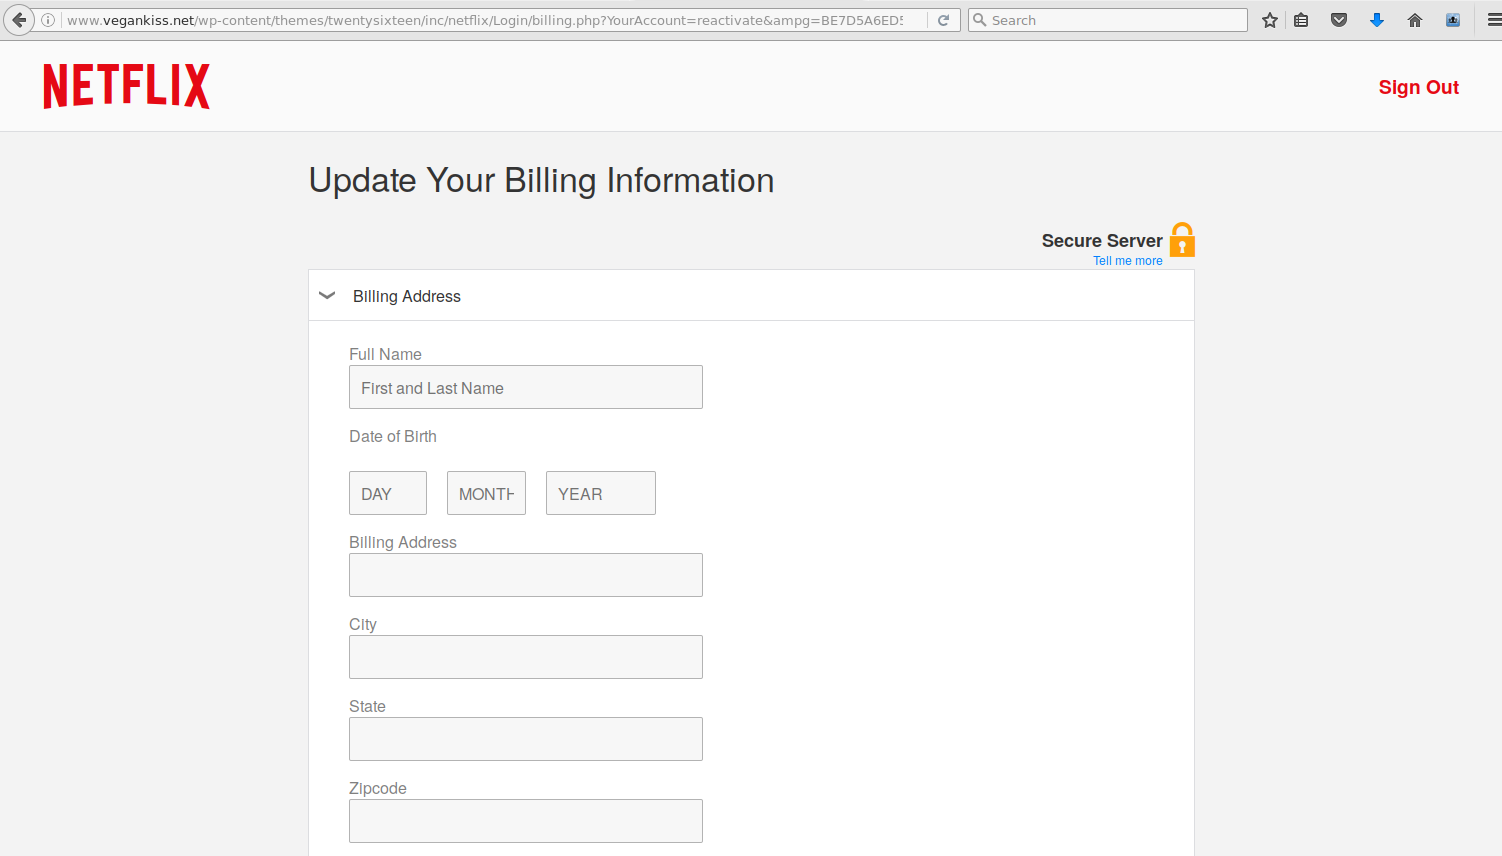
Task: Open the reading list icon
Action: [1301, 19]
